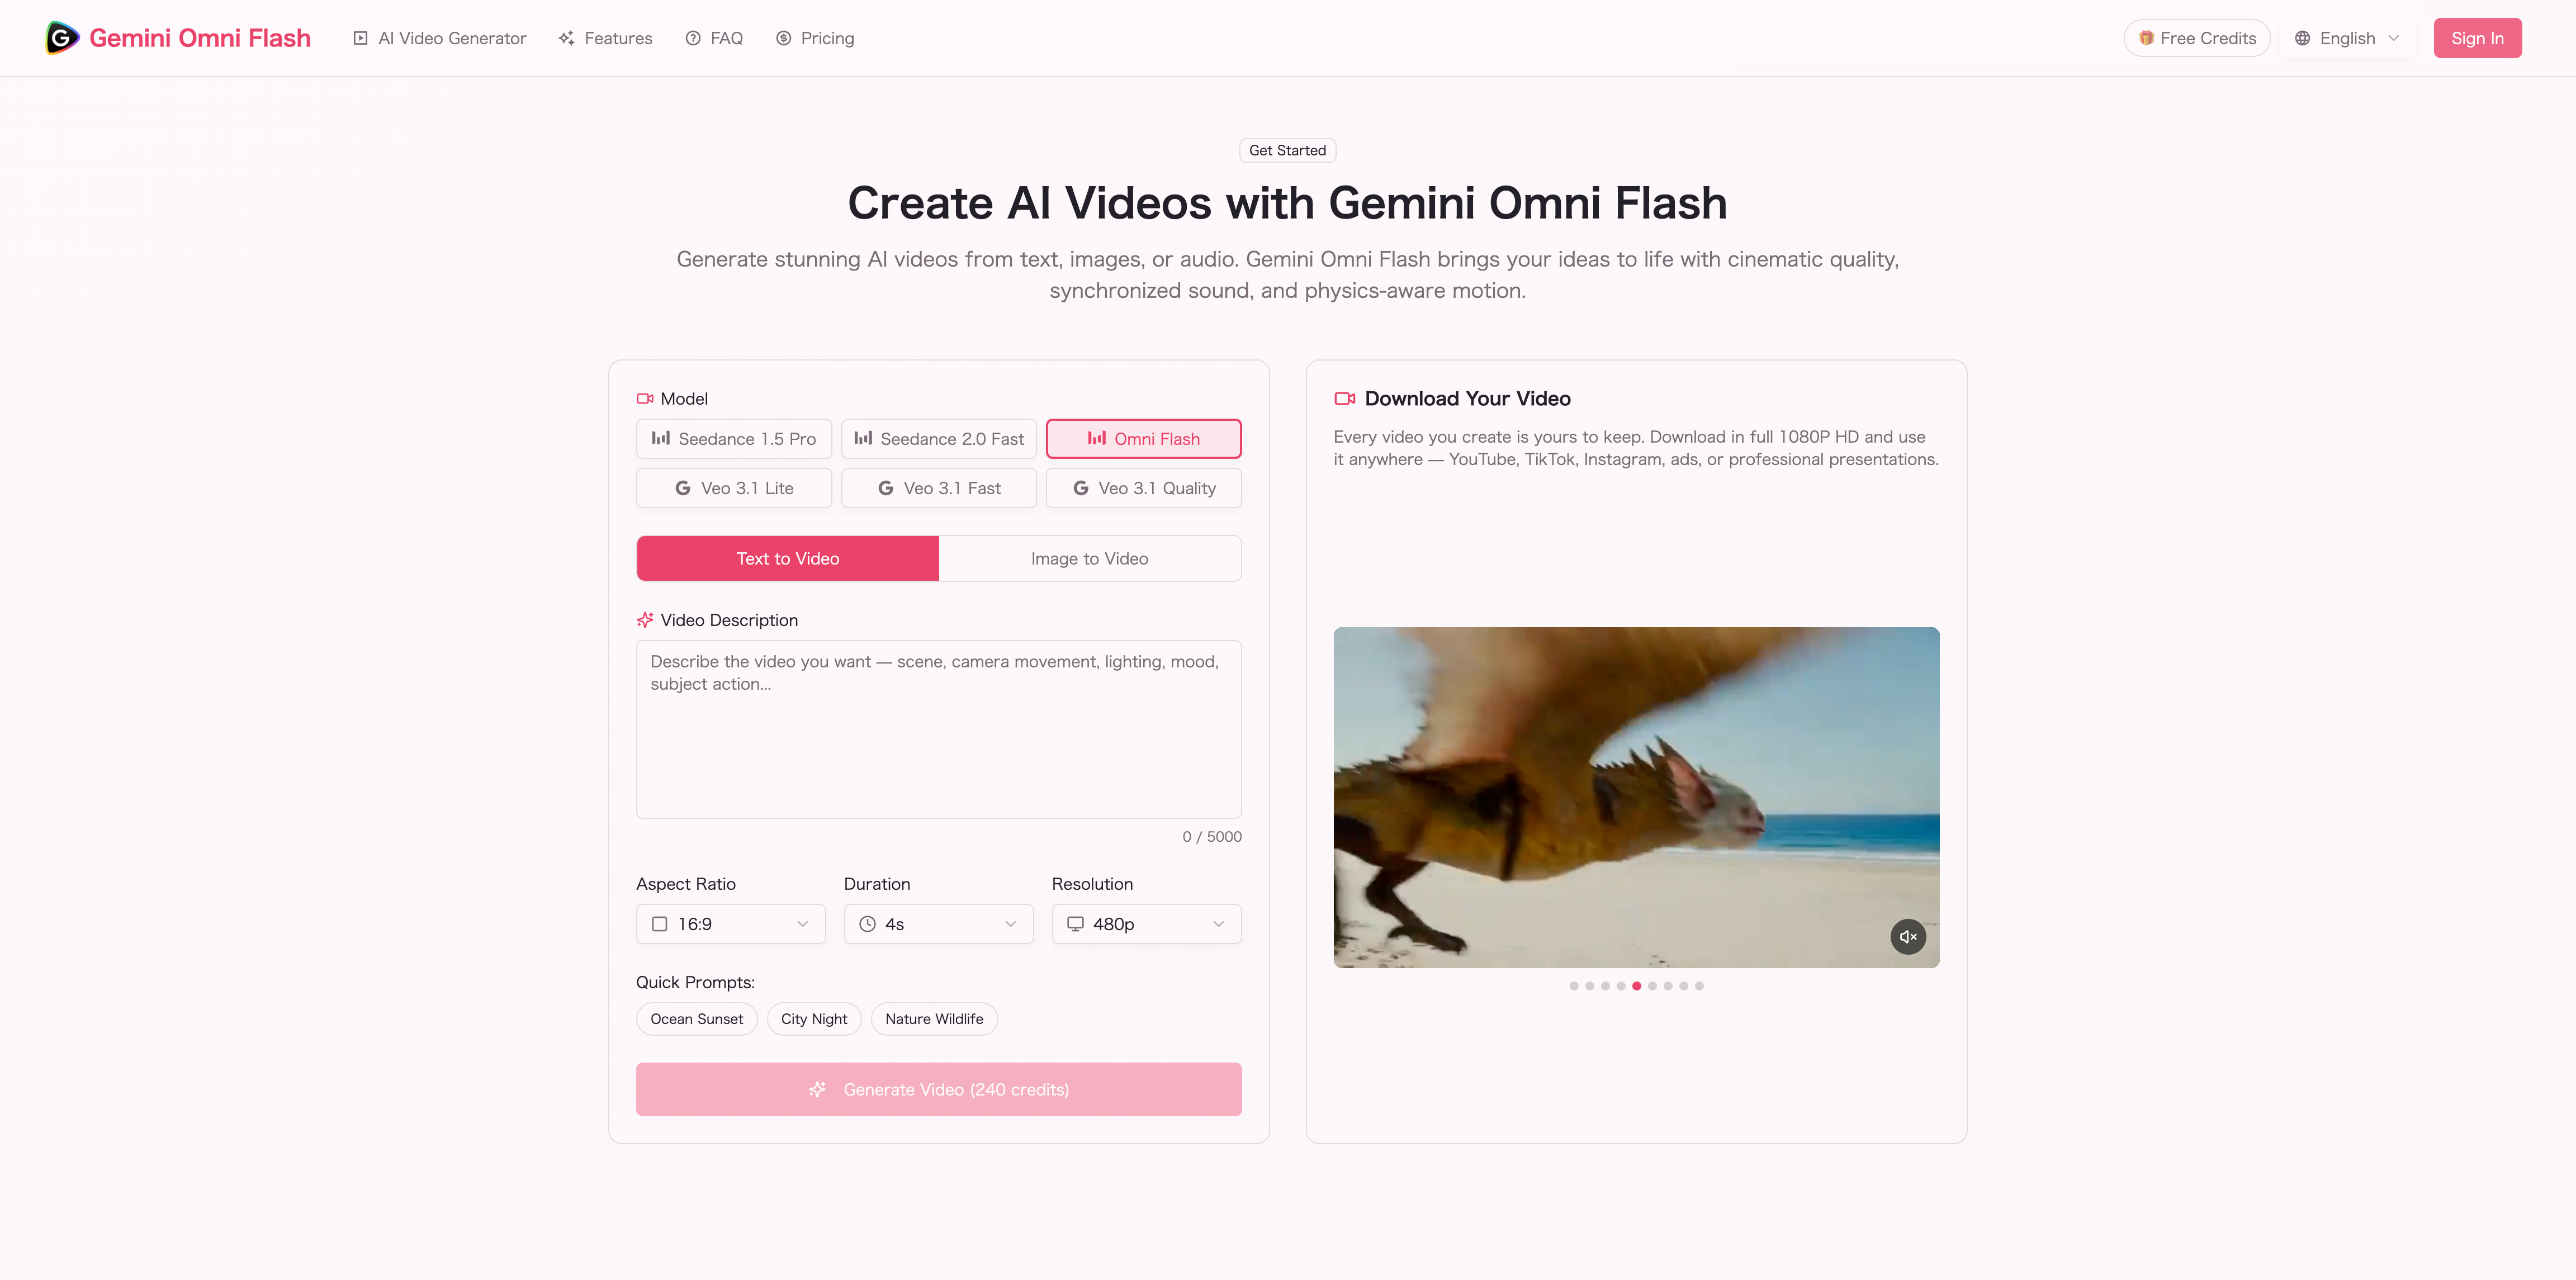The image size is (2576, 1280).
Task: Unmute the video with speaker icon
Action: 1908,937
